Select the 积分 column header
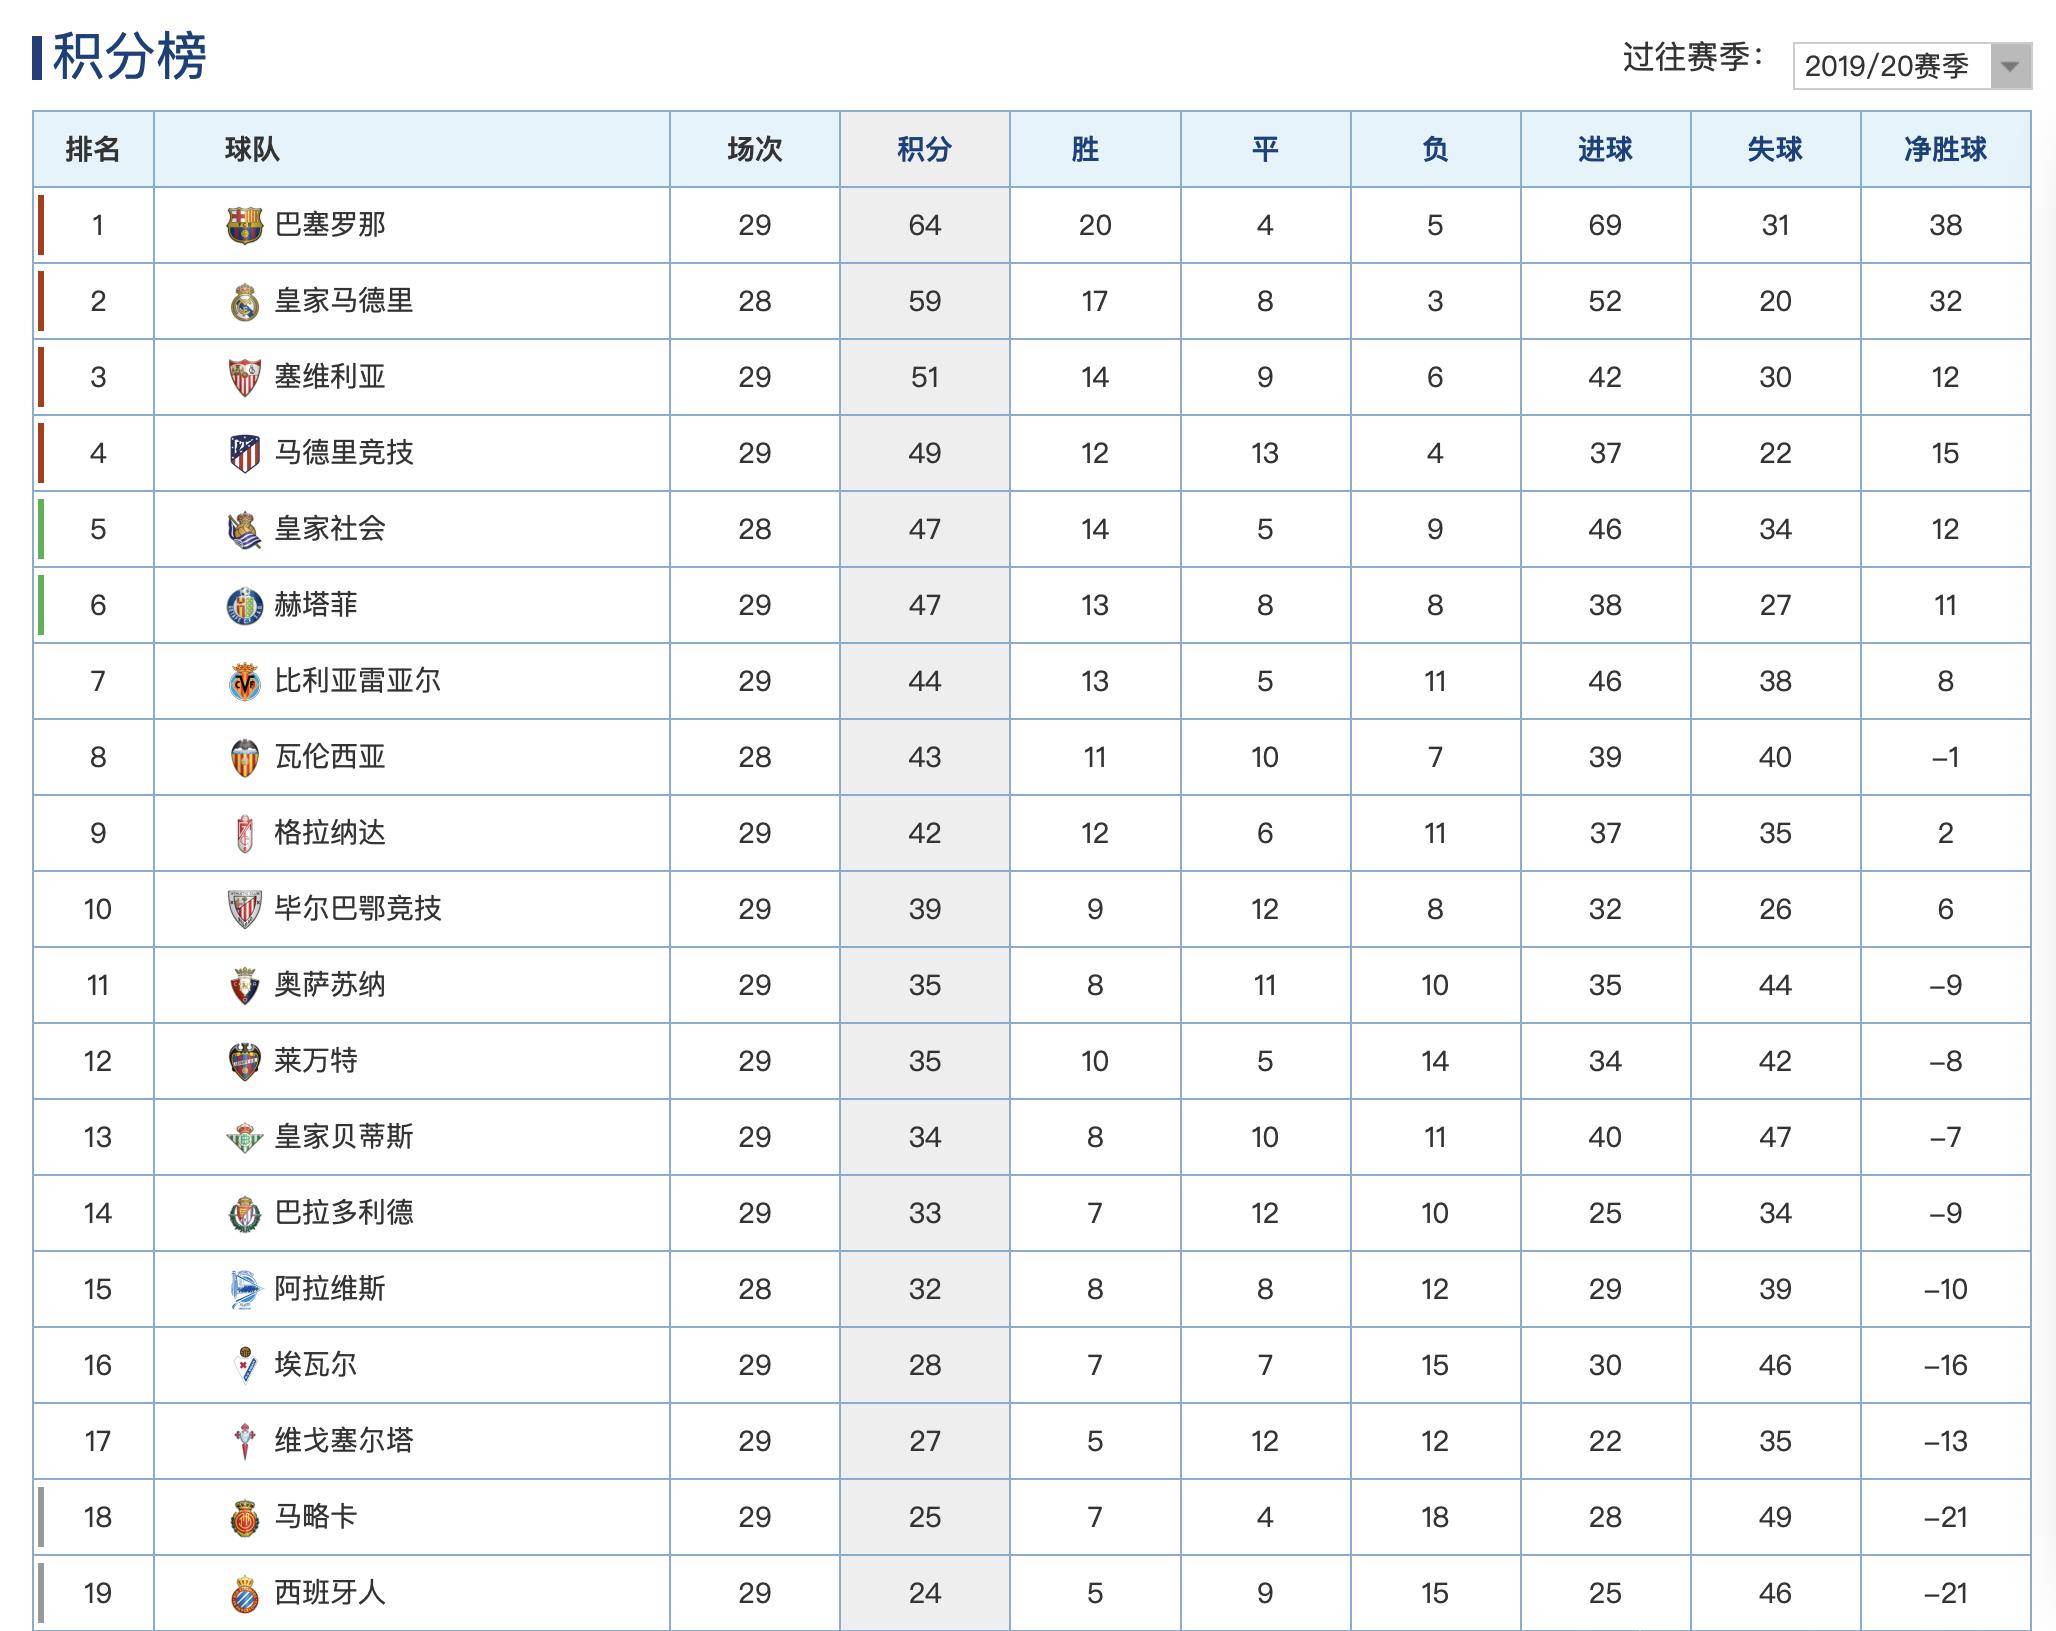Image resolution: width=2056 pixels, height=1631 pixels. coord(925,150)
